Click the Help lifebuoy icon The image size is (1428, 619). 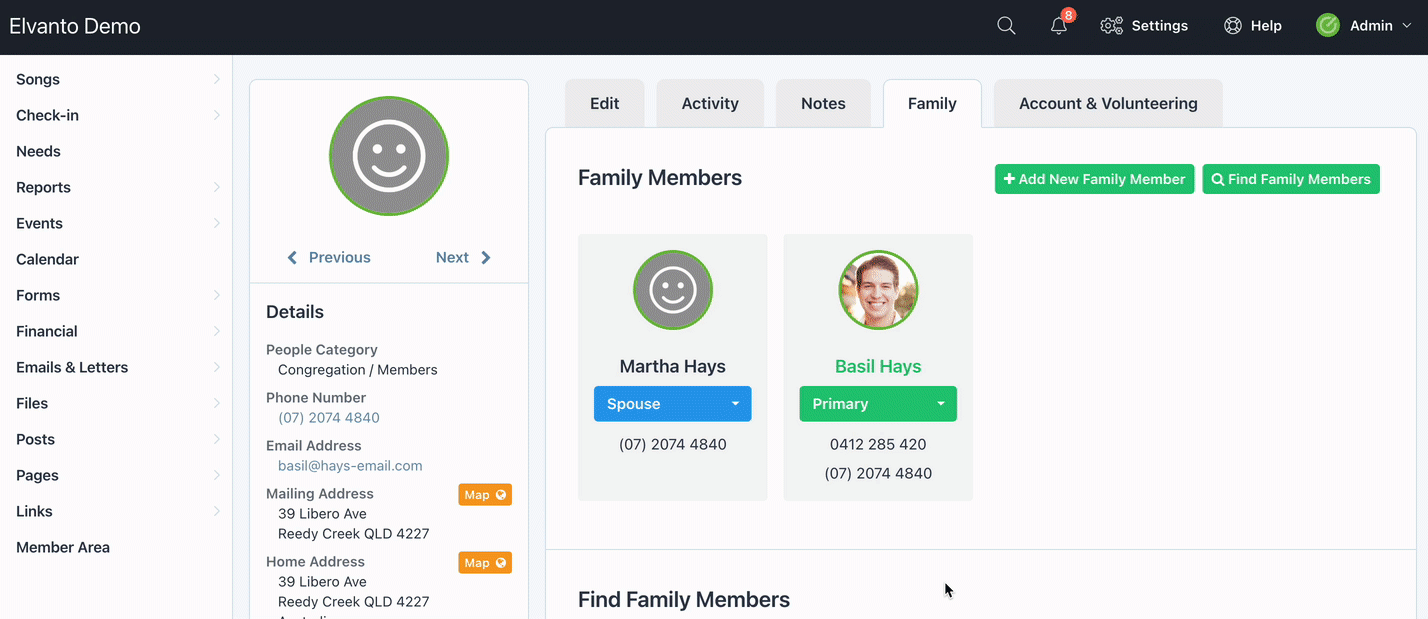click(x=1233, y=26)
